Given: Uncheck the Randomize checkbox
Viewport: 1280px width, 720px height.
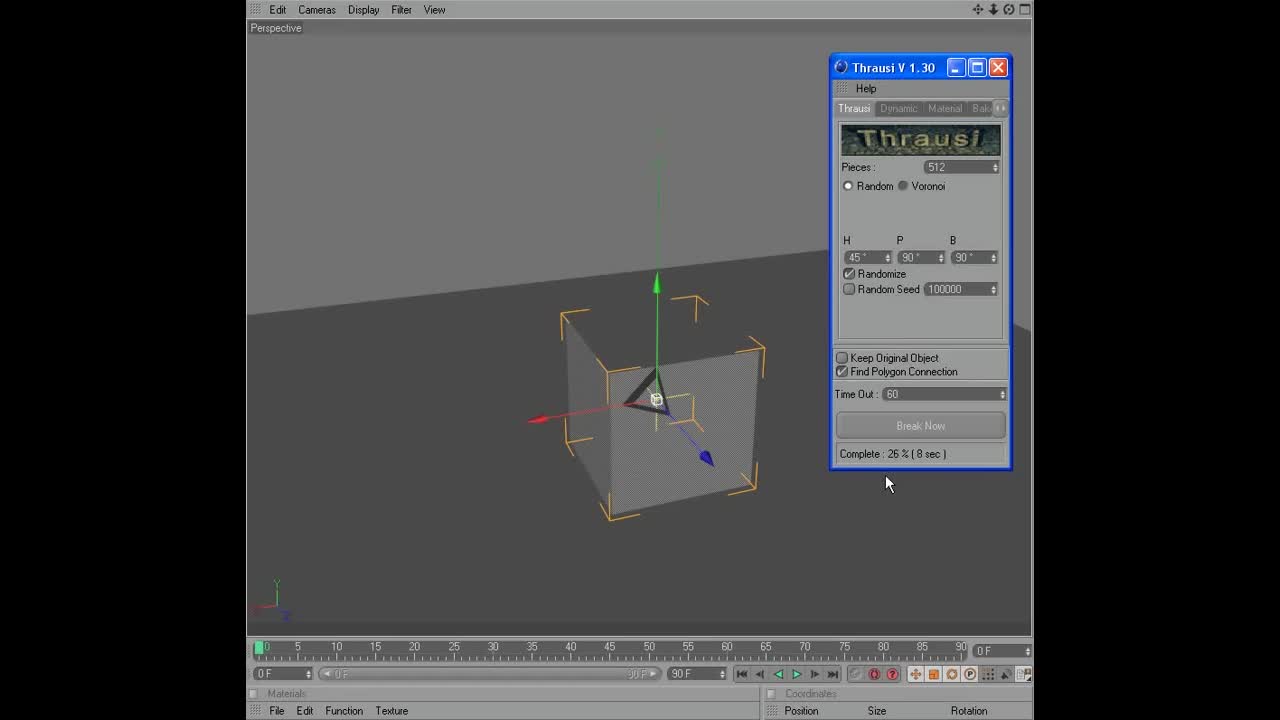Looking at the screenshot, I should tap(849, 274).
